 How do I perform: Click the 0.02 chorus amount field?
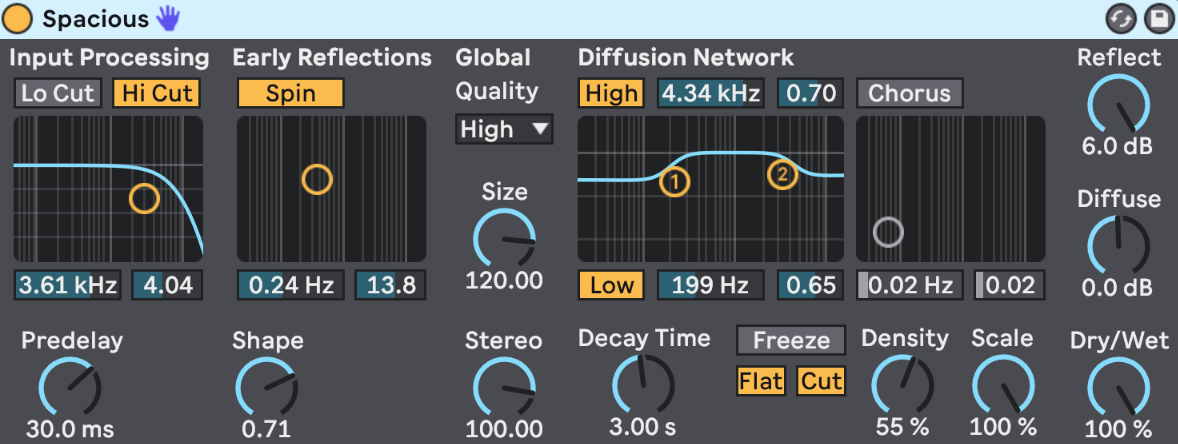pos(1010,285)
